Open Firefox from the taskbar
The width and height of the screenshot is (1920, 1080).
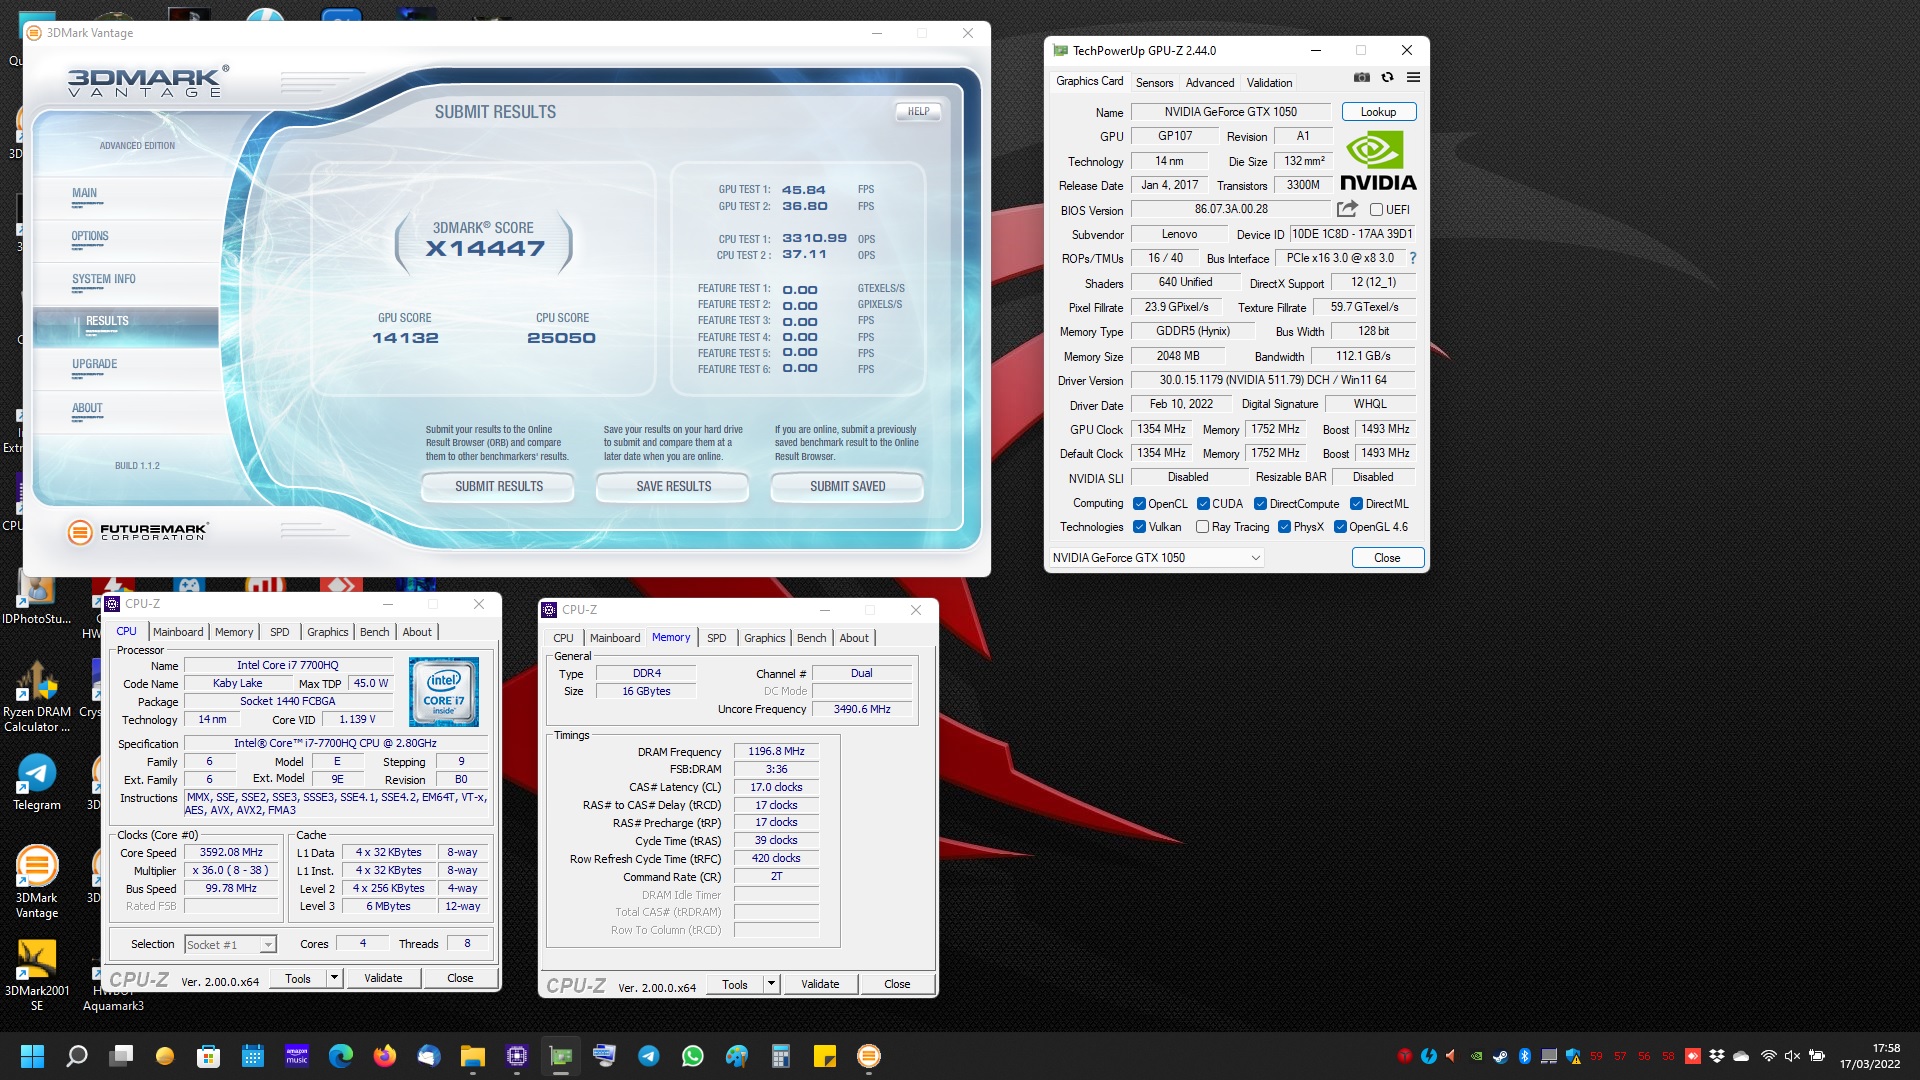point(385,1056)
